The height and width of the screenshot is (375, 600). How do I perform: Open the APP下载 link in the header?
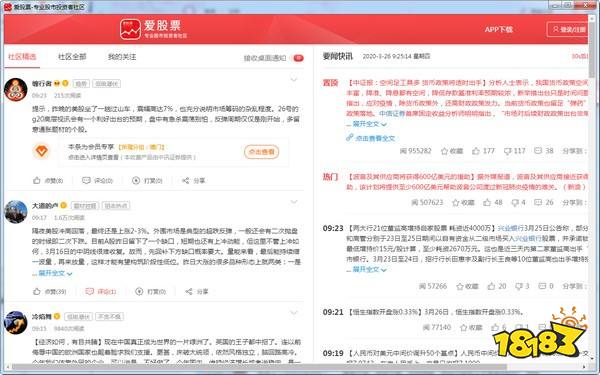coord(498,29)
